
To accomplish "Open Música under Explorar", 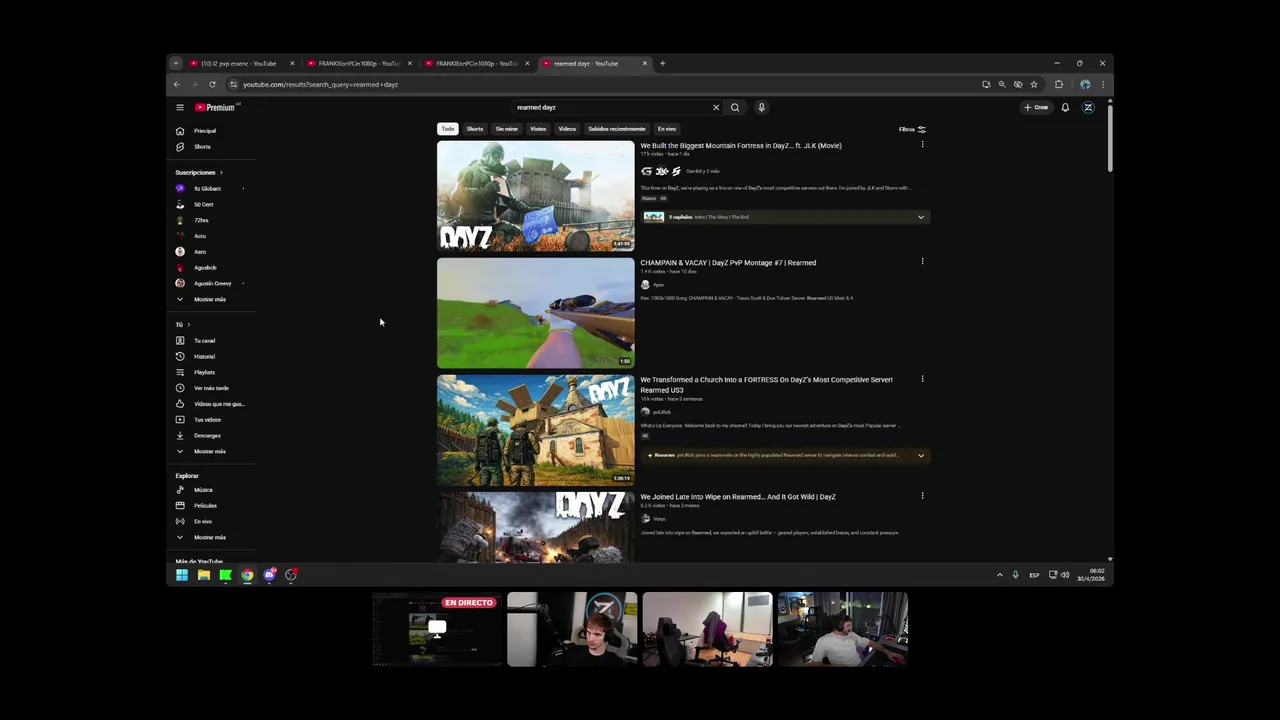I will 203,490.
